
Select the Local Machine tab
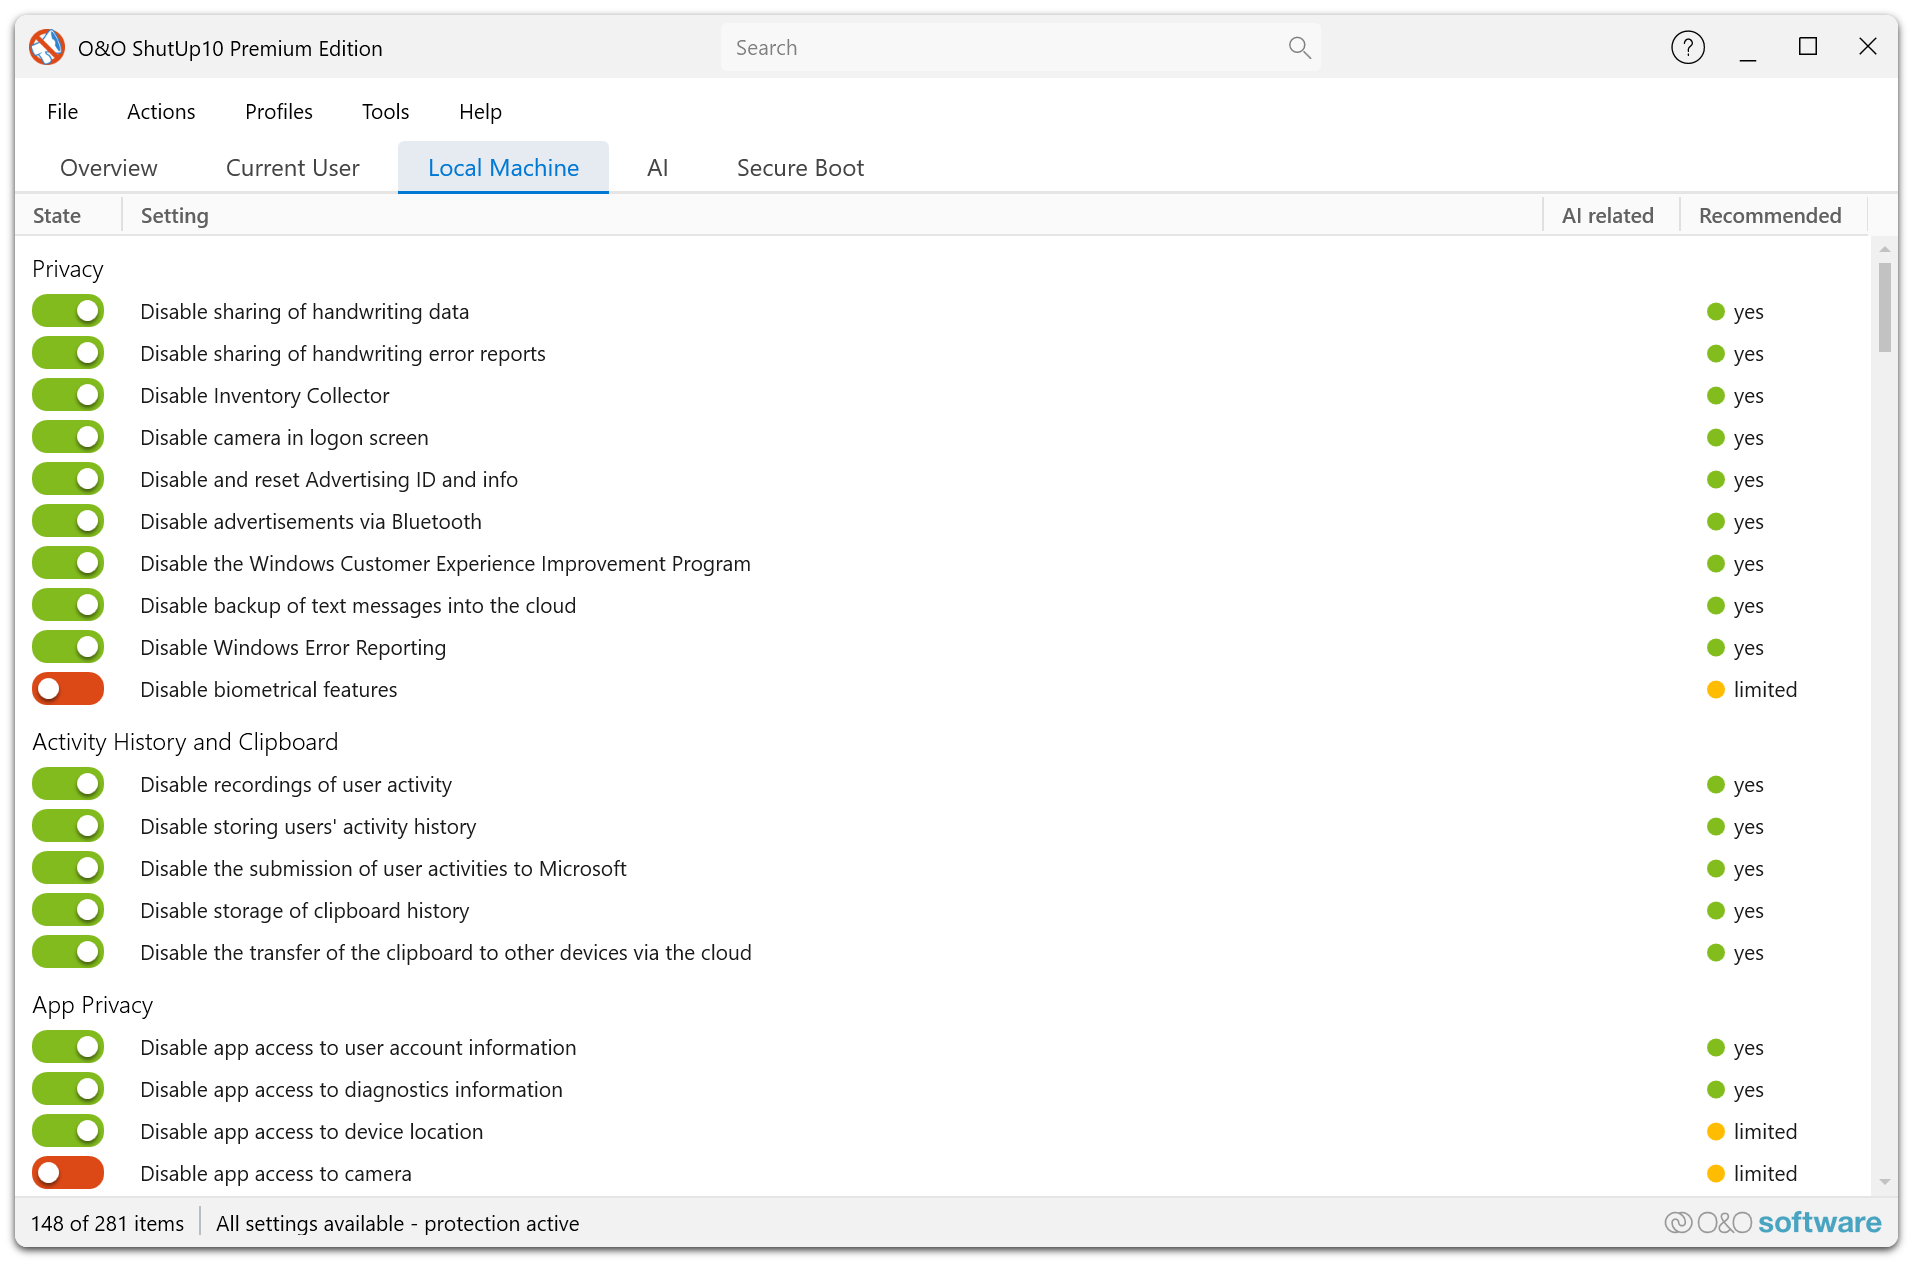[x=503, y=167]
